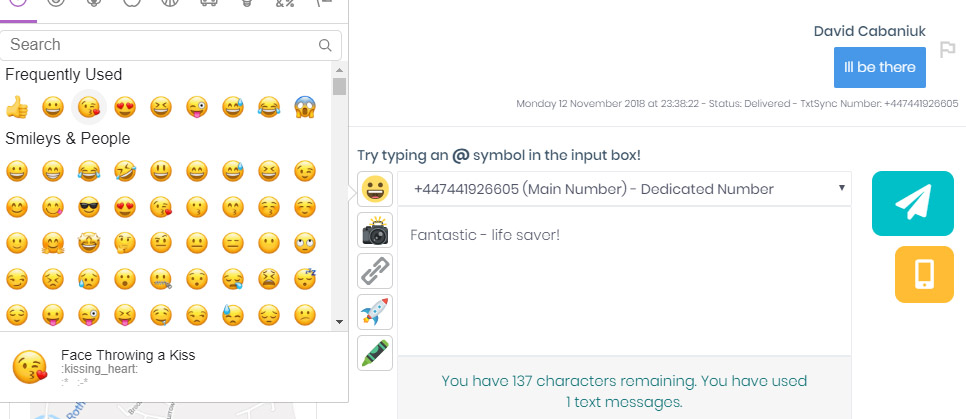Pick the smirking face emoji
The width and height of the screenshot is (966, 419).
17,279
